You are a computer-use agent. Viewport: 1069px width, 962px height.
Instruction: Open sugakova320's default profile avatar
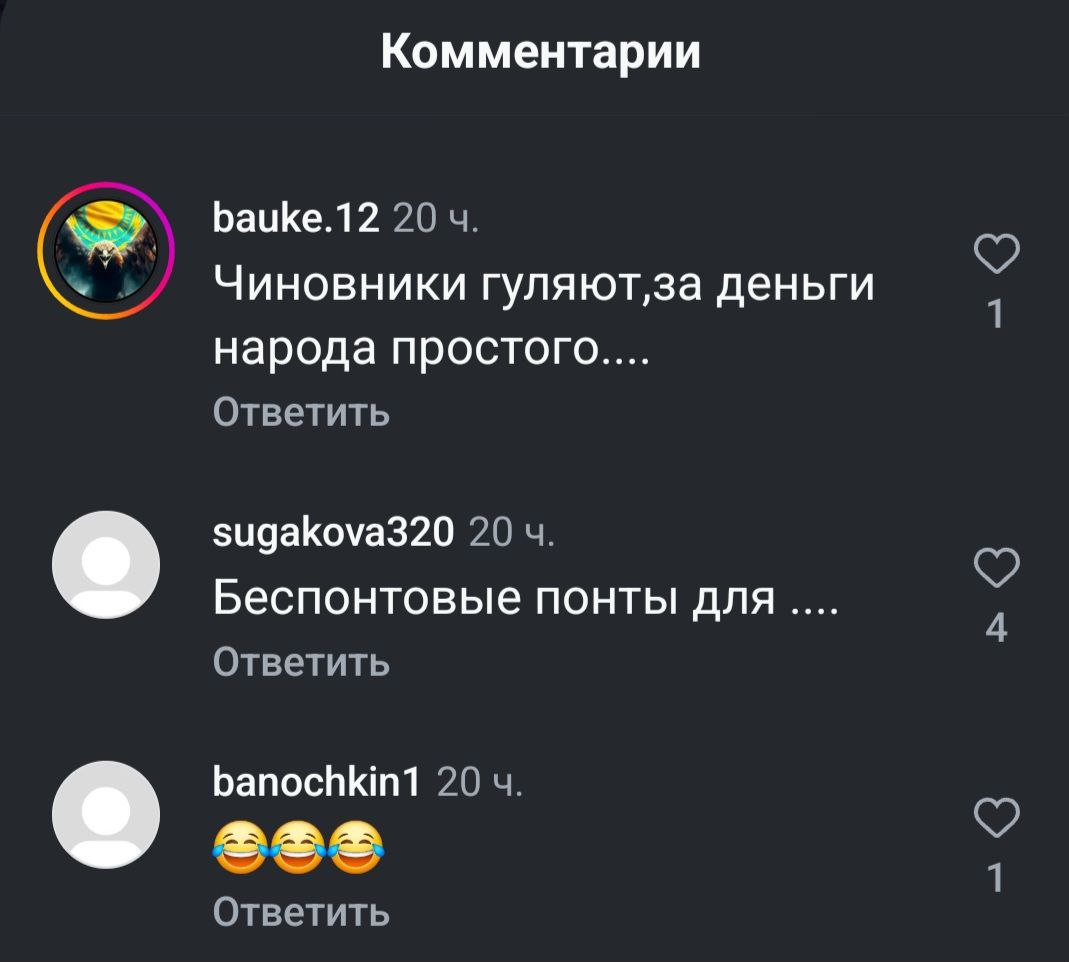[106, 565]
